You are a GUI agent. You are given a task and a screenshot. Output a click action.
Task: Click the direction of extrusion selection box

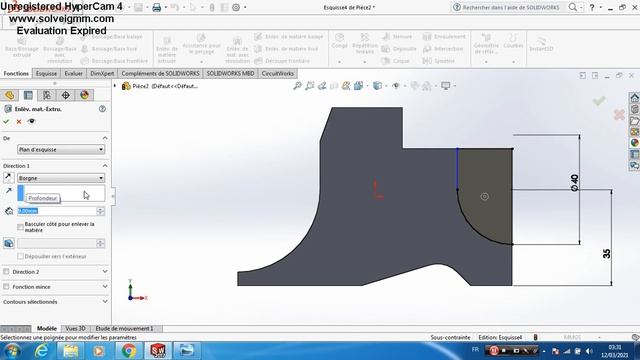point(61,193)
